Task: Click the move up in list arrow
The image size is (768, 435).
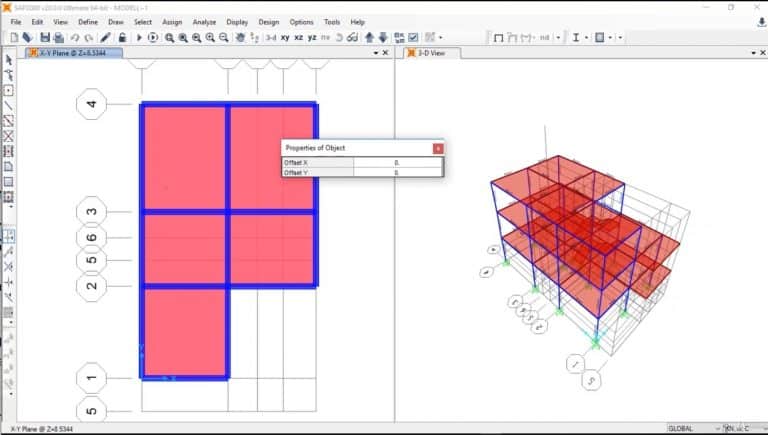Action: click(369, 37)
